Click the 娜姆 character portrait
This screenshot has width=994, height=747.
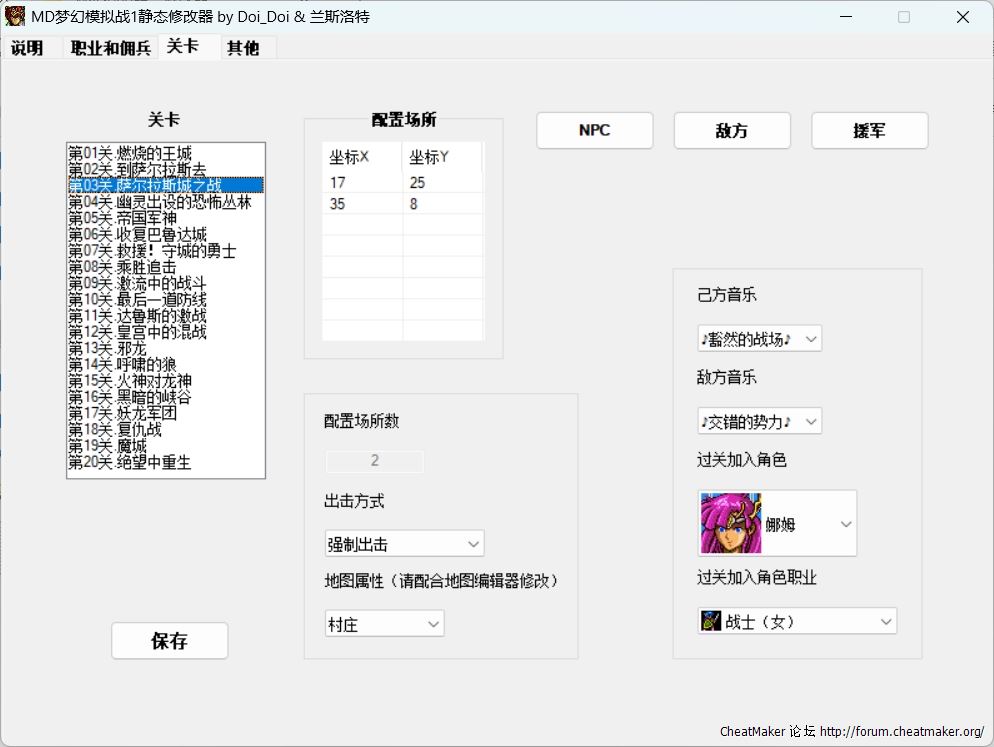(731, 523)
